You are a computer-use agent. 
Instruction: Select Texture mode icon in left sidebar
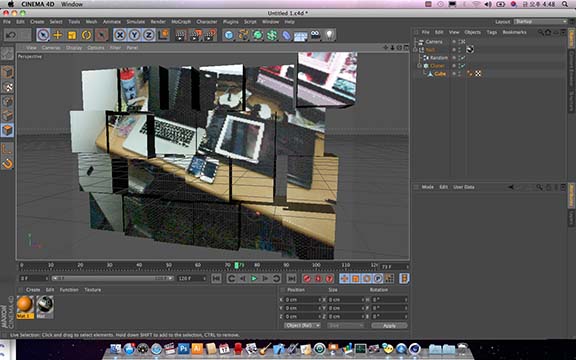pos(7,87)
